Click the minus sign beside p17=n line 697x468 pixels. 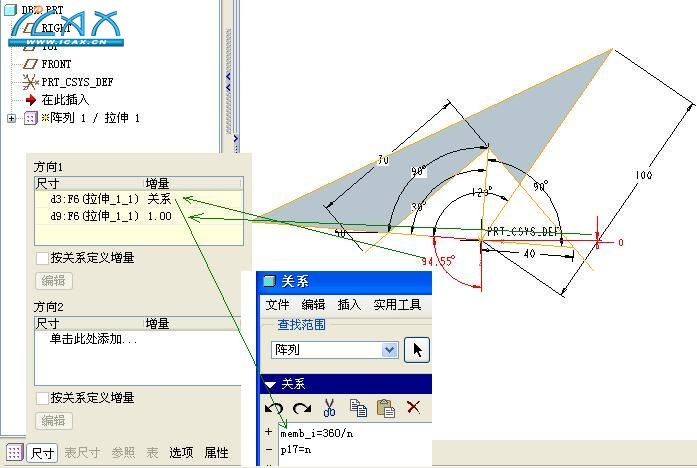pyautogui.click(x=268, y=450)
